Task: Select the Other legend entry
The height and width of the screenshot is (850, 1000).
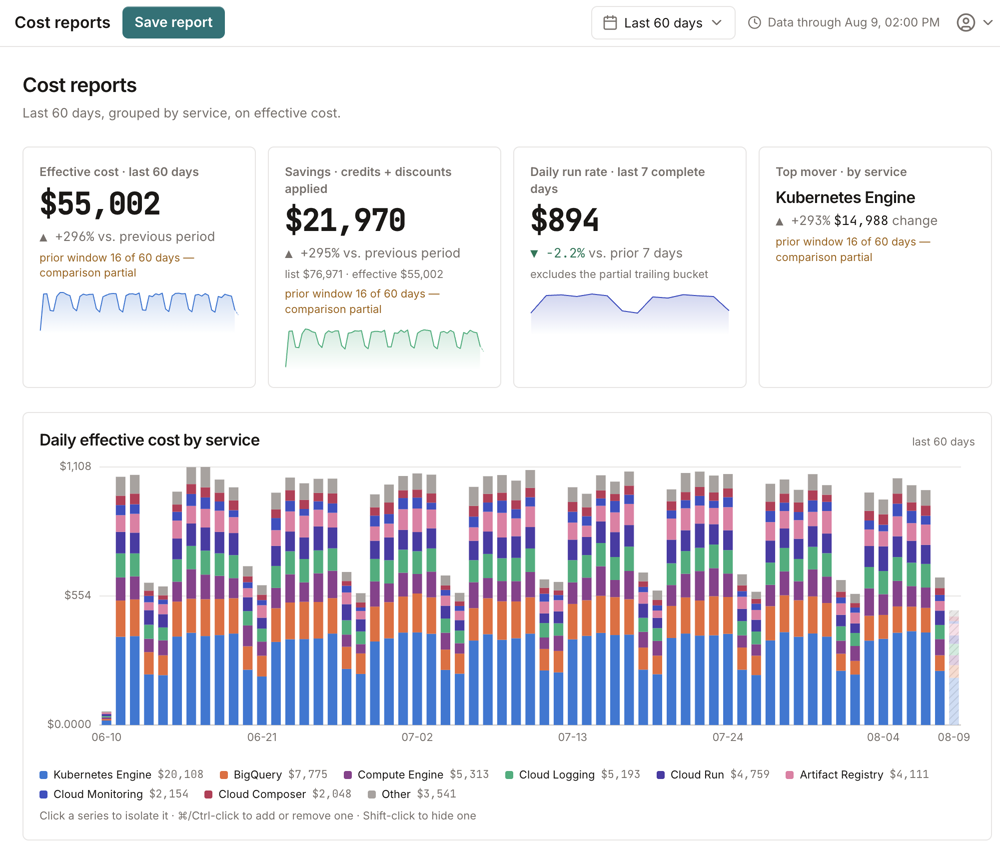Action: [411, 794]
